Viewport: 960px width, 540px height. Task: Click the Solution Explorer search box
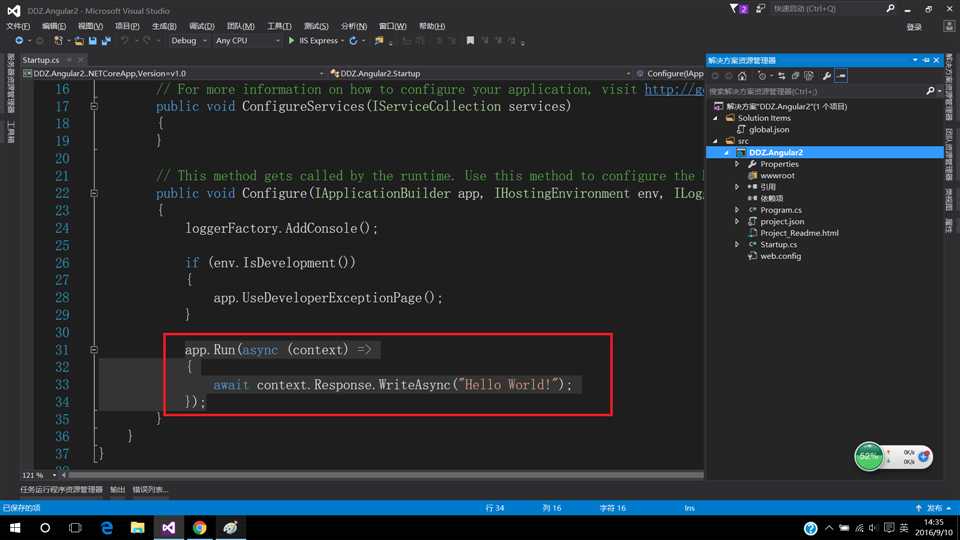[x=817, y=91]
